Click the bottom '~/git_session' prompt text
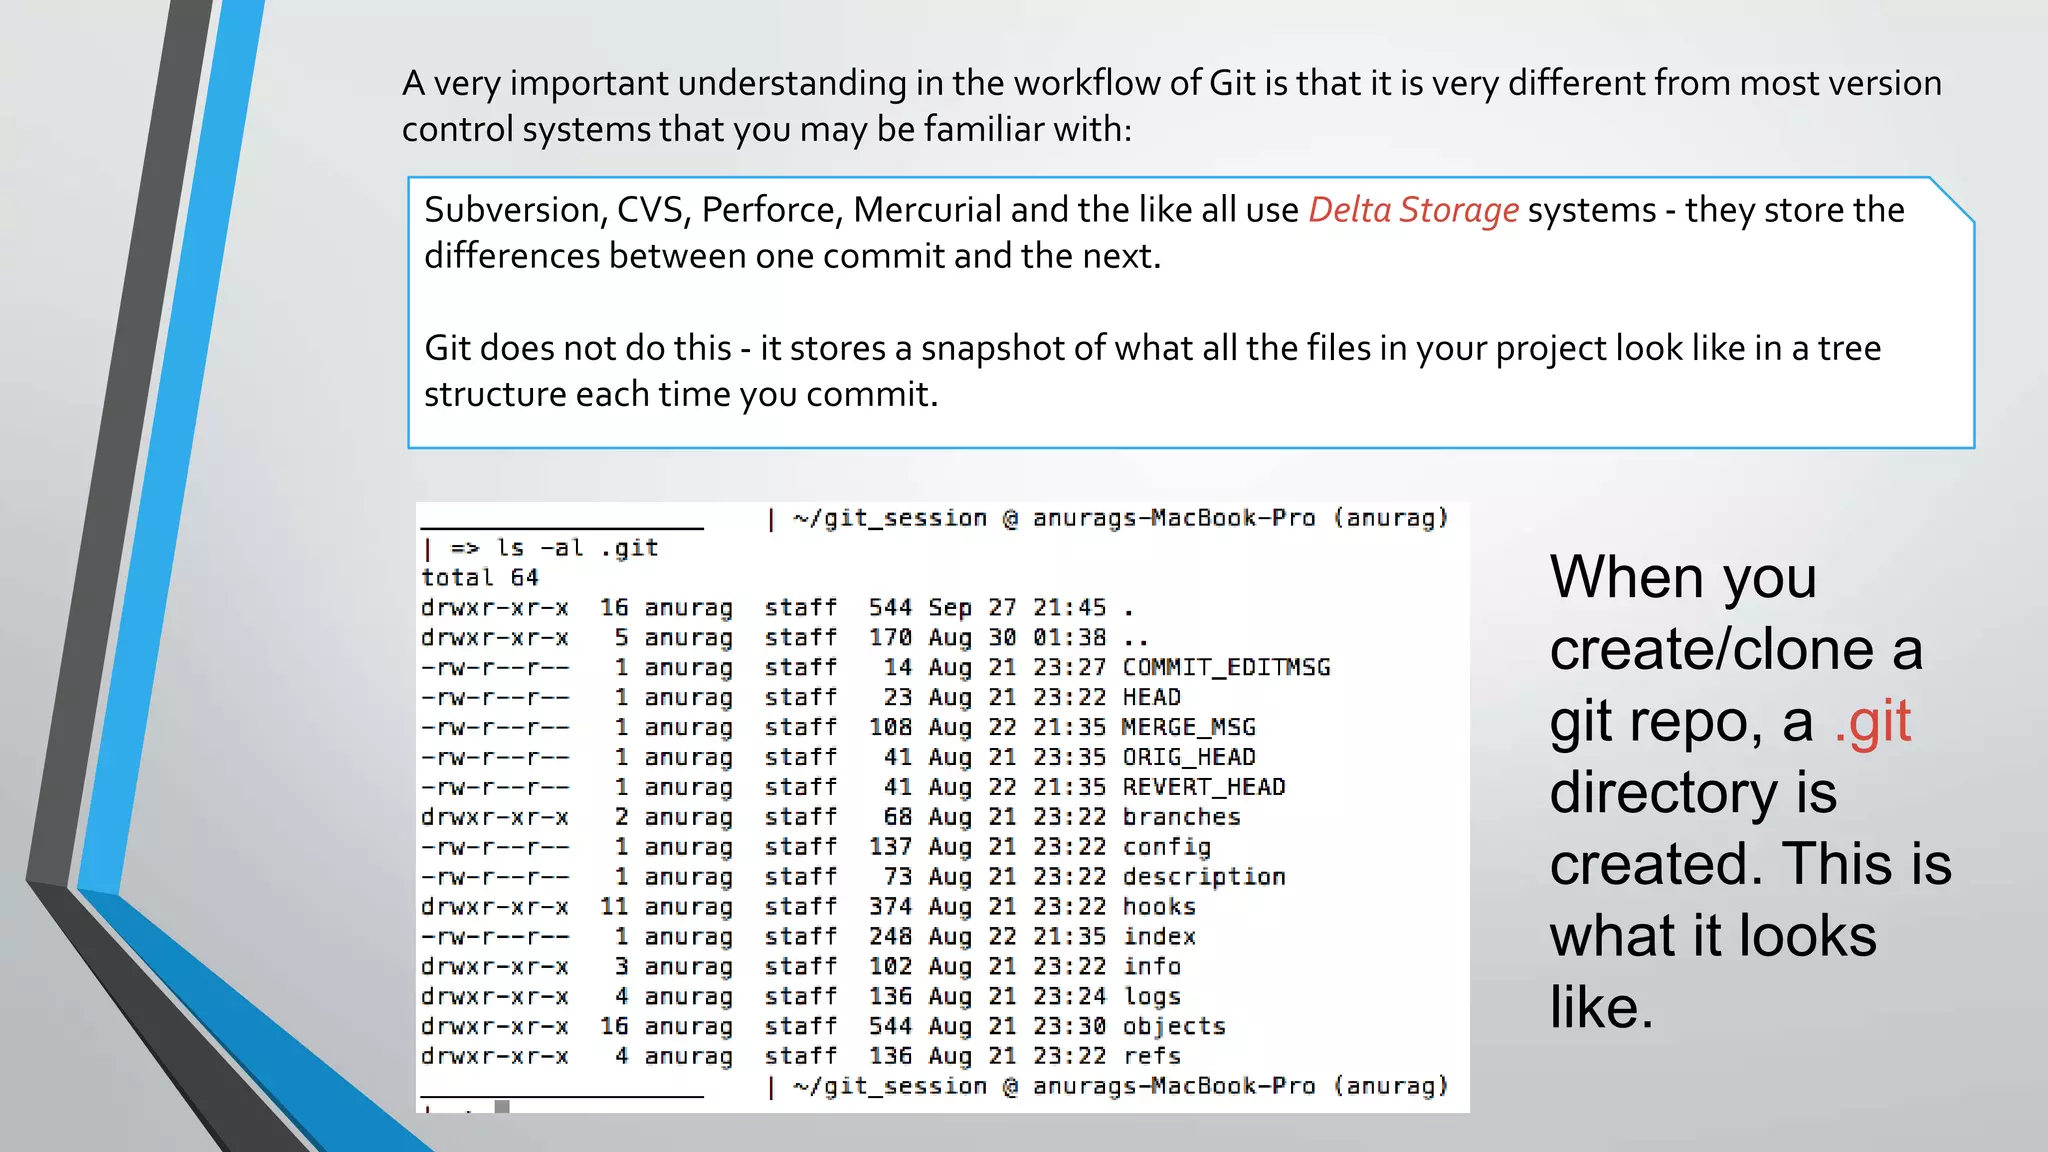The image size is (2048, 1152). click(890, 1086)
